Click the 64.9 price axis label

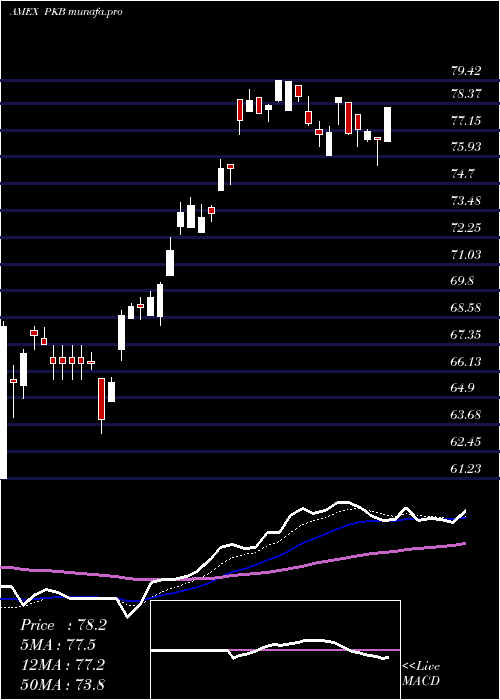[x=463, y=388]
